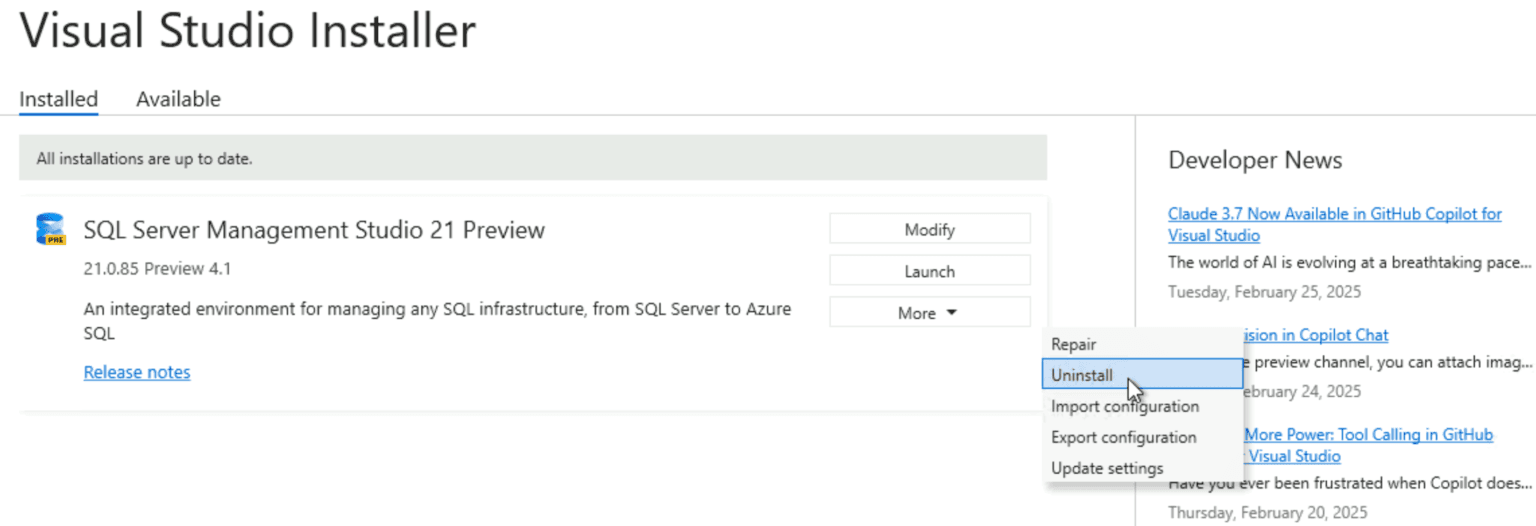
Task: Select Uninstall in the dropdown menu
Action: pyautogui.click(x=1082, y=375)
